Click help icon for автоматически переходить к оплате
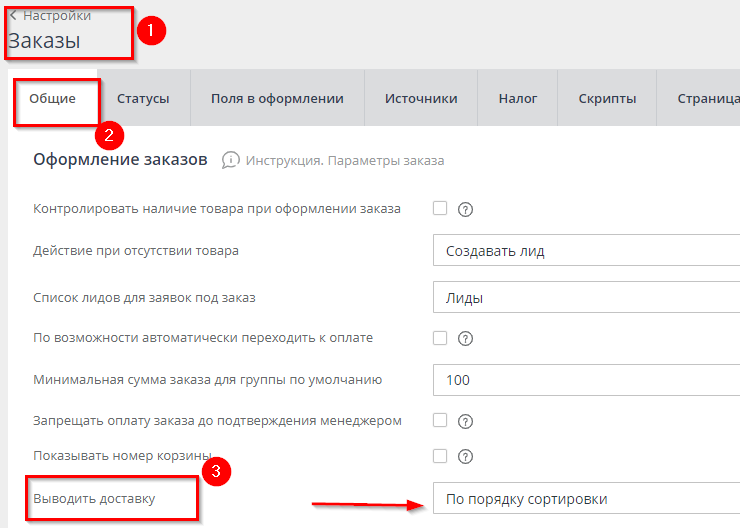The image size is (740, 528). (464, 338)
